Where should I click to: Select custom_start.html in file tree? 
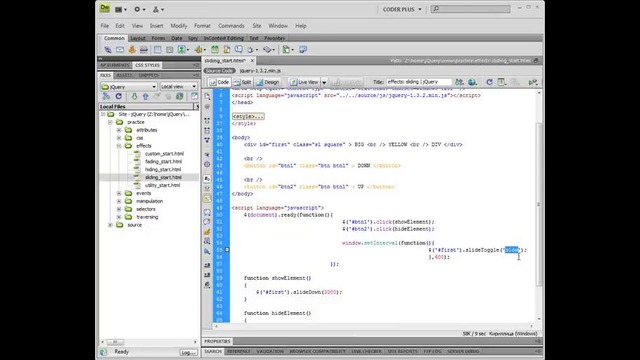click(x=164, y=154)
